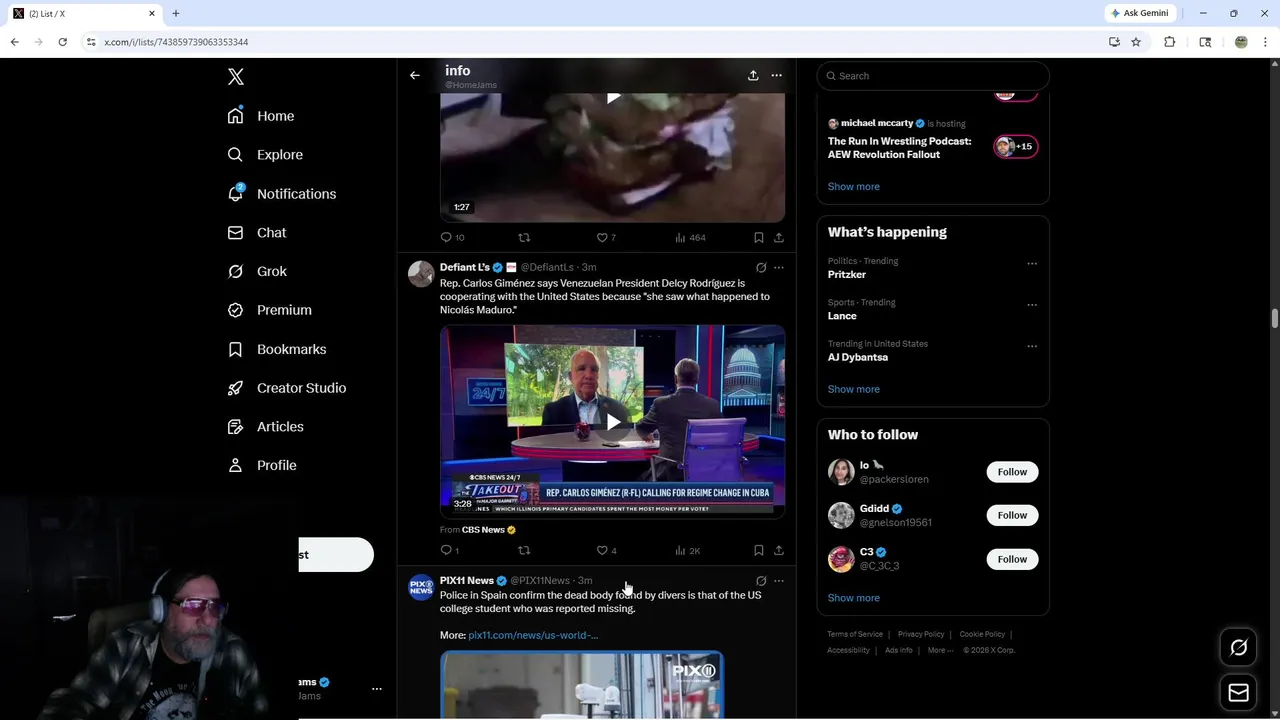Open more menu on Defiant L's post
Image resolution: width=1280 pixels, height=720 pixels.
coord(779,268)
